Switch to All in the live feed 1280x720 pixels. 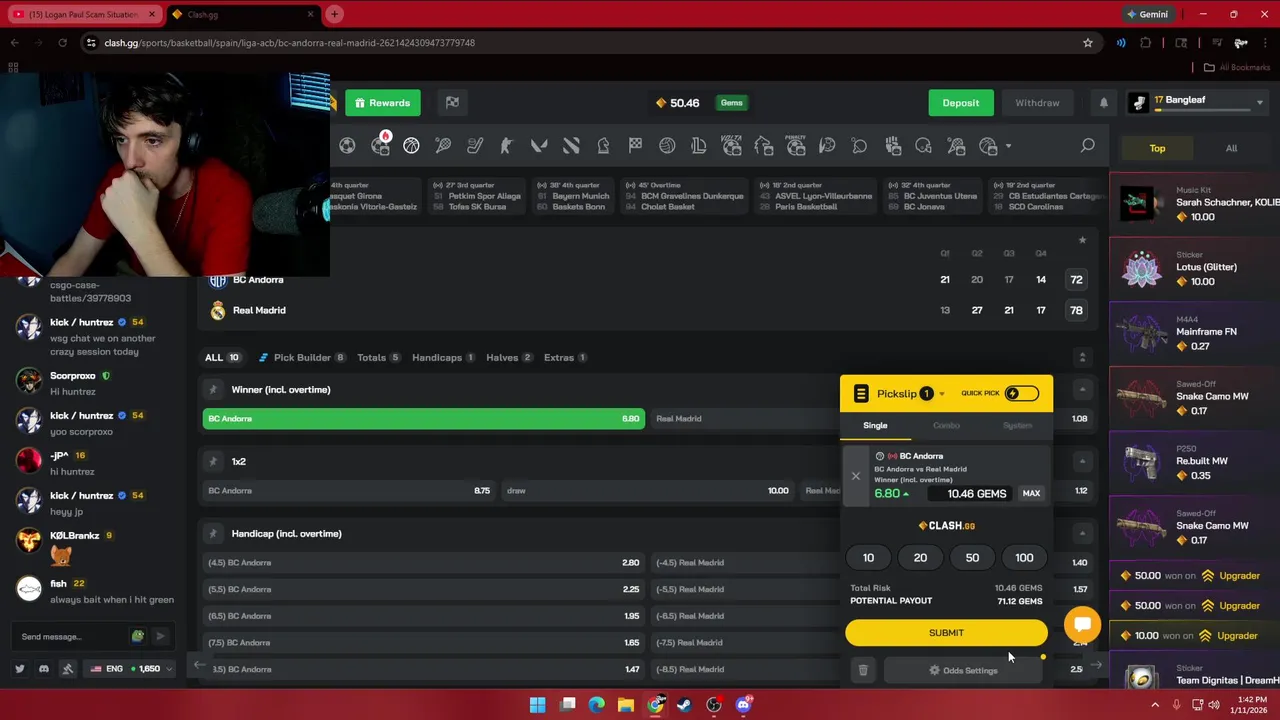pos(1231,148)
